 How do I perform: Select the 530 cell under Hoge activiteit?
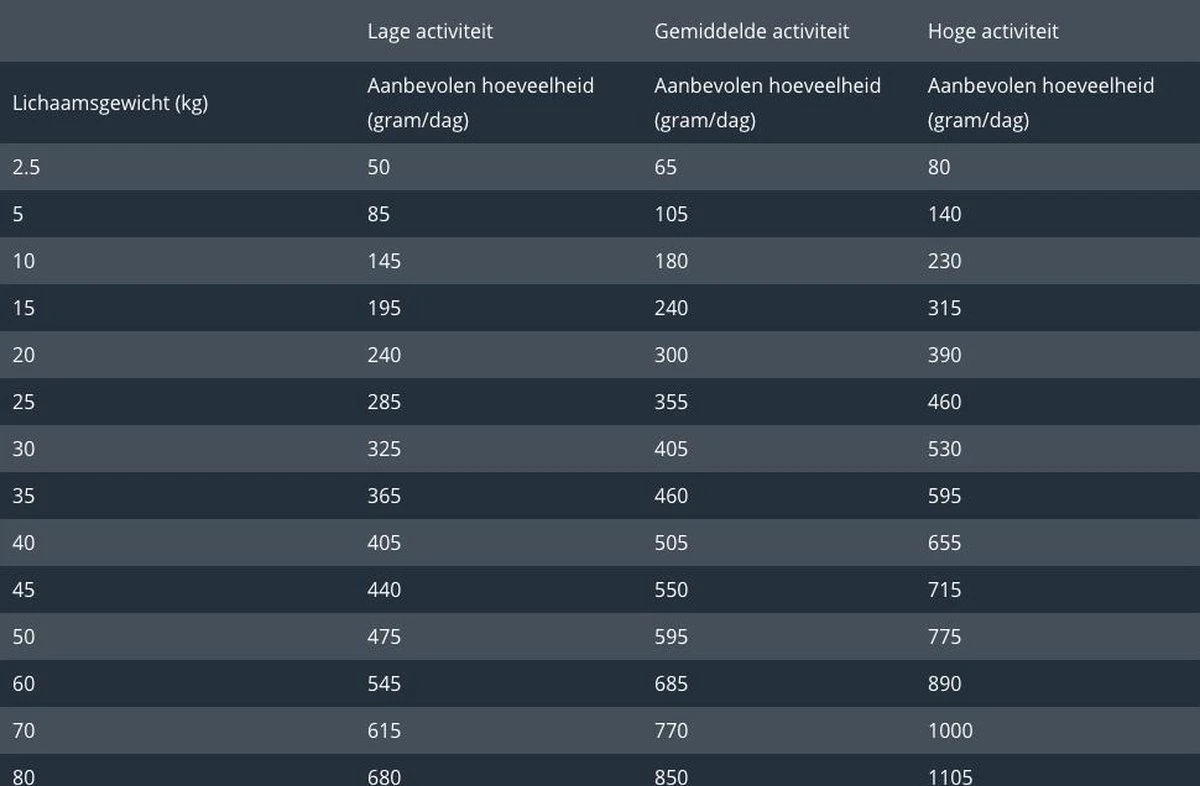click(944, 449)
